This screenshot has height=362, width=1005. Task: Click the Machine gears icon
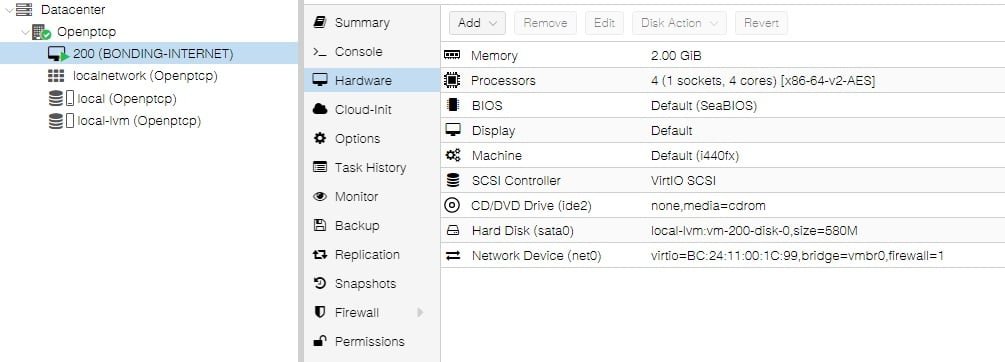click(453, 156)
